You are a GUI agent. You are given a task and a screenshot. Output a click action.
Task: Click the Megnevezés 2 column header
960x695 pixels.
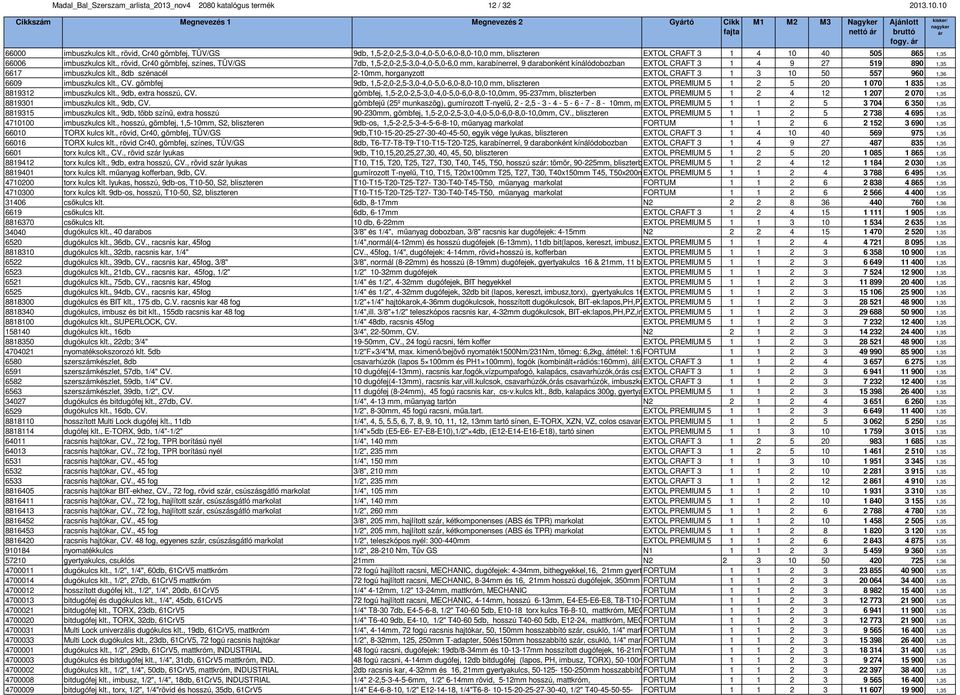coord(497,32)
